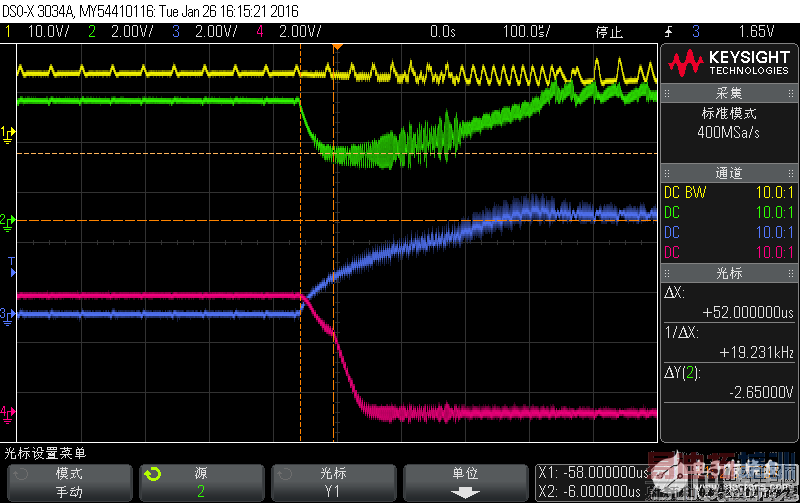Click the 1/ΔX: label in cursor panel
800x503 pixels.
click(682, 333)
